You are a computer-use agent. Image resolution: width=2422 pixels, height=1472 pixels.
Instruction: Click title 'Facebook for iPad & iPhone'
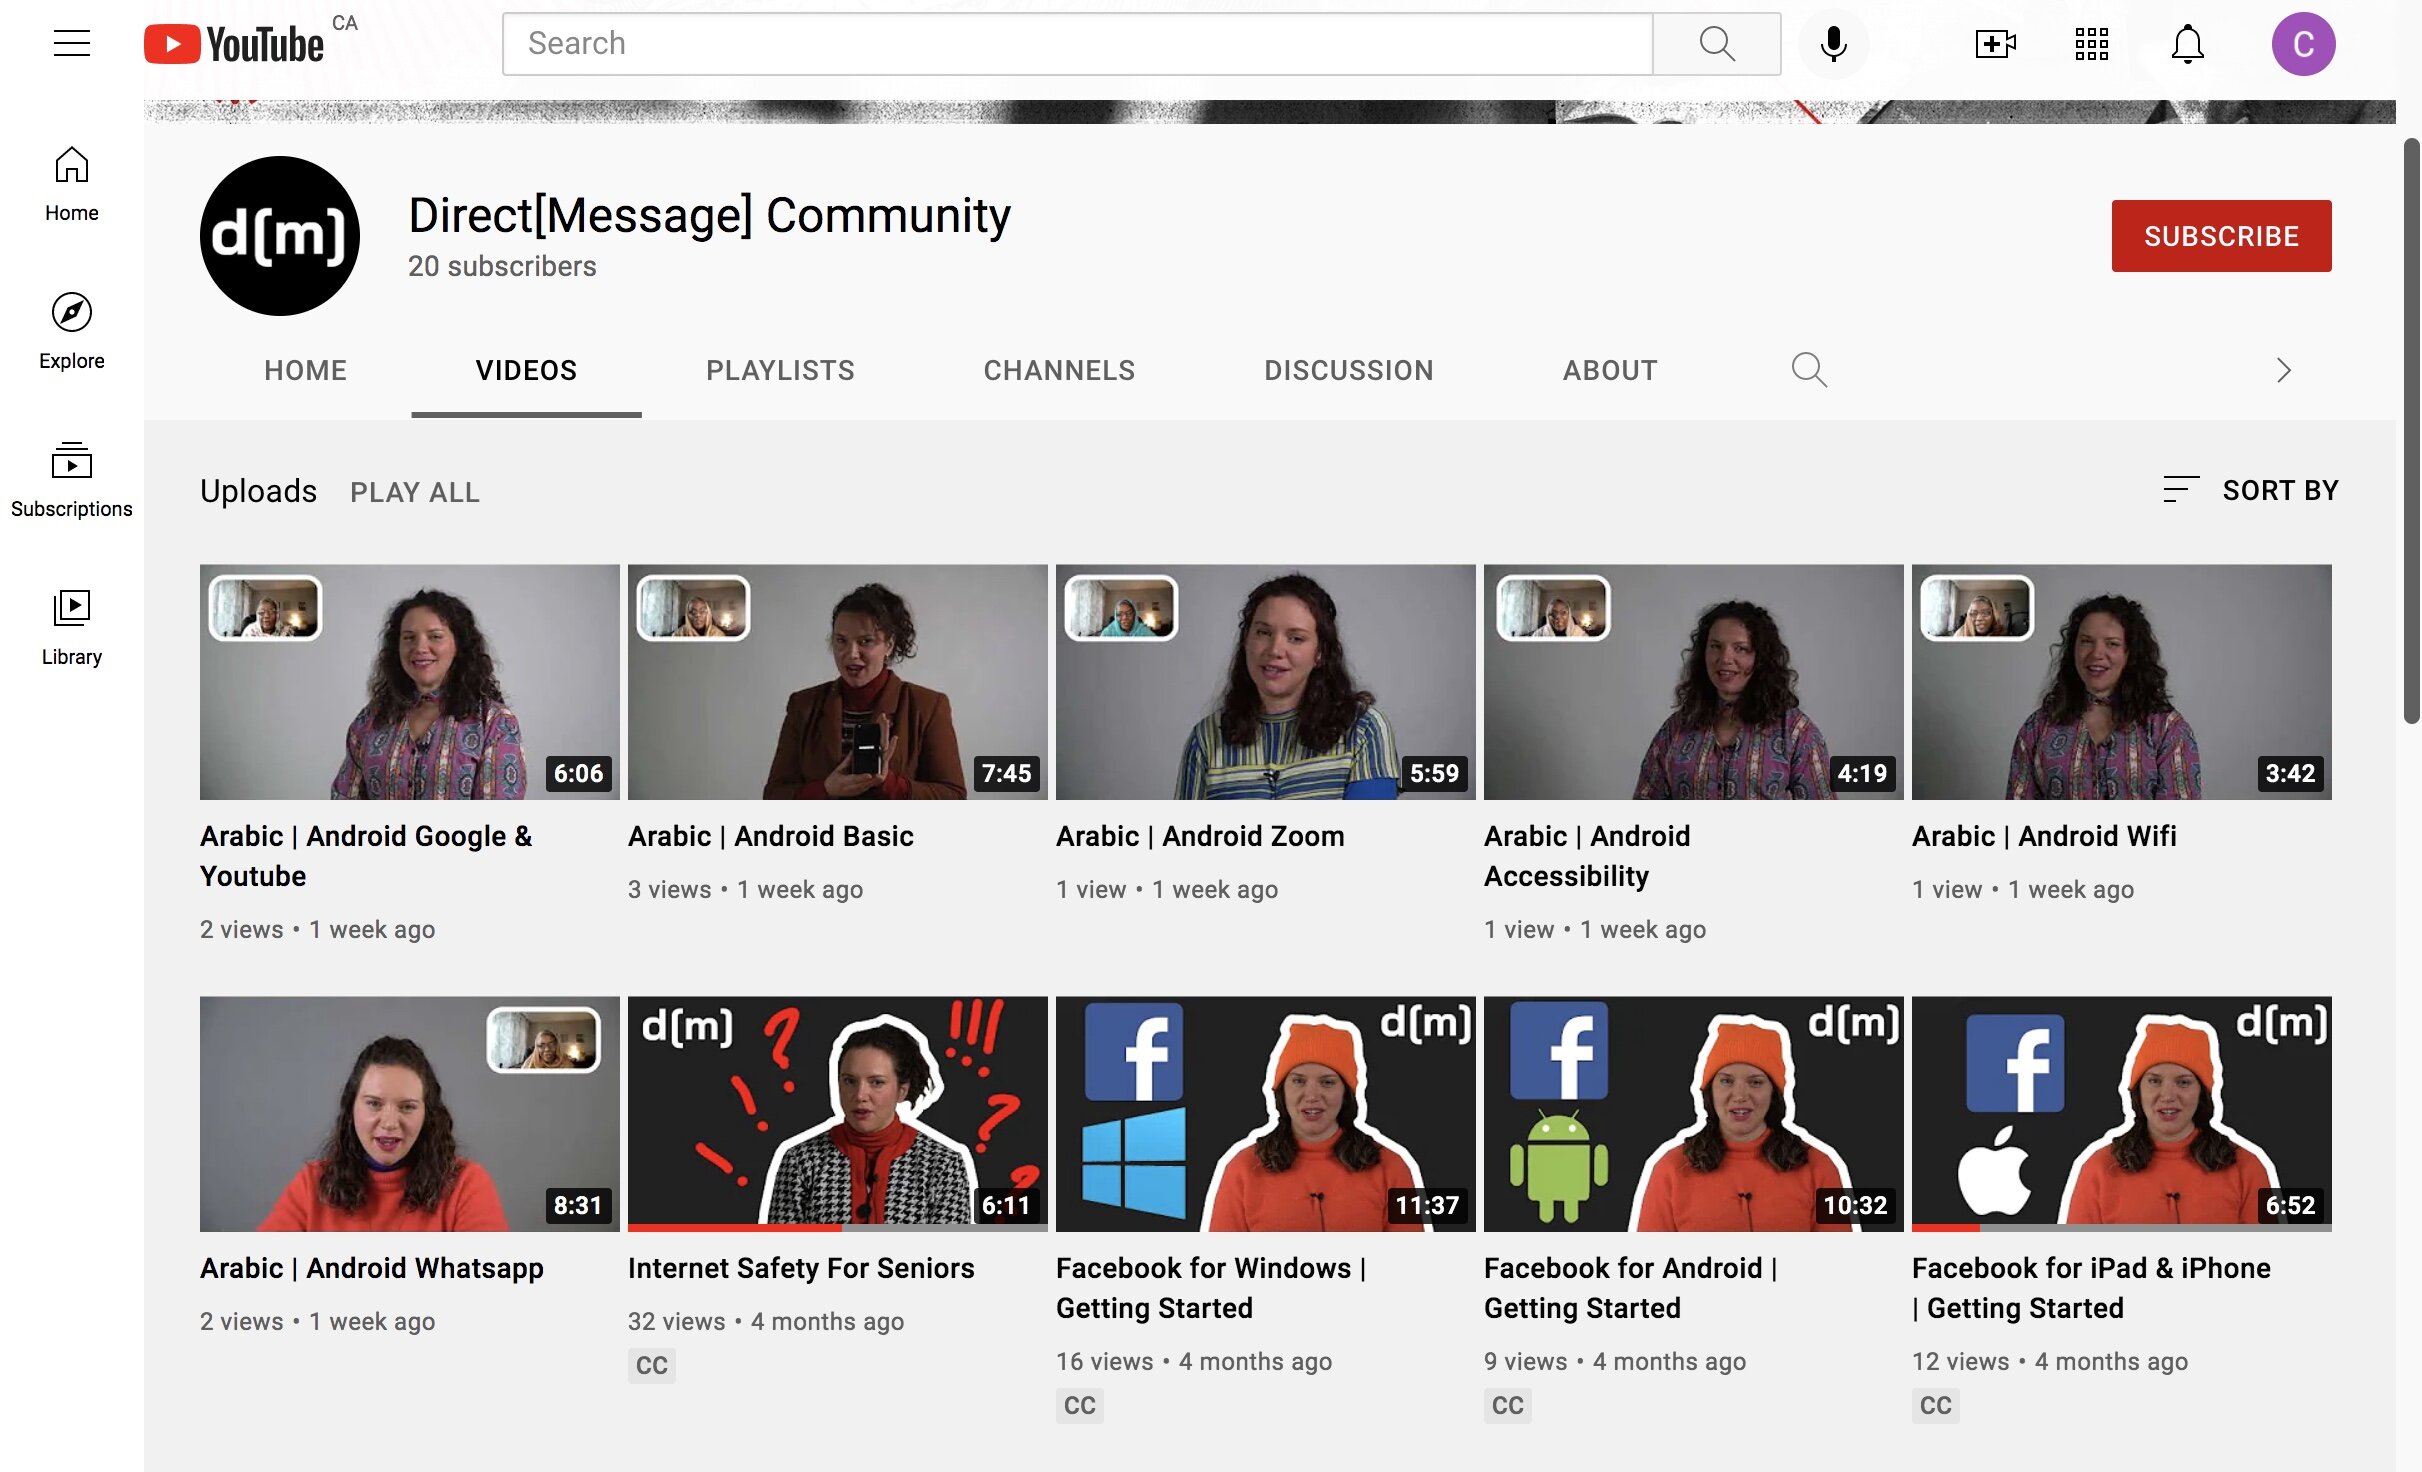pos(2091,1288)
